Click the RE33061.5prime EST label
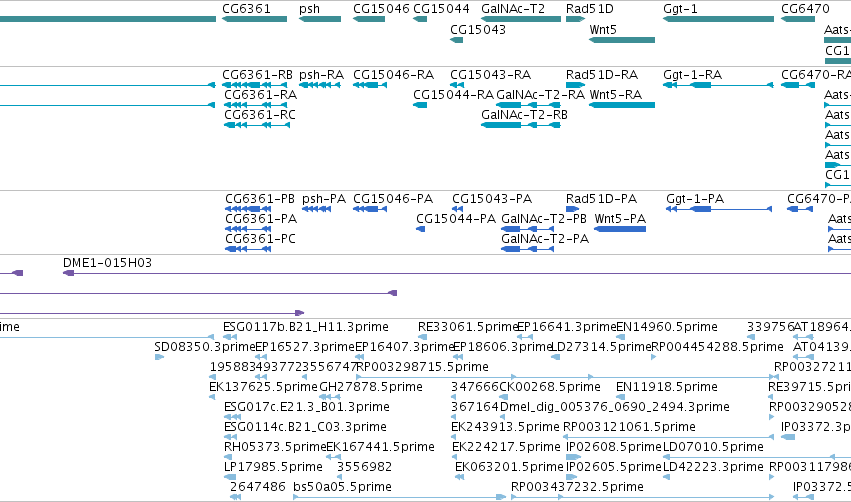 coord(467,327)
